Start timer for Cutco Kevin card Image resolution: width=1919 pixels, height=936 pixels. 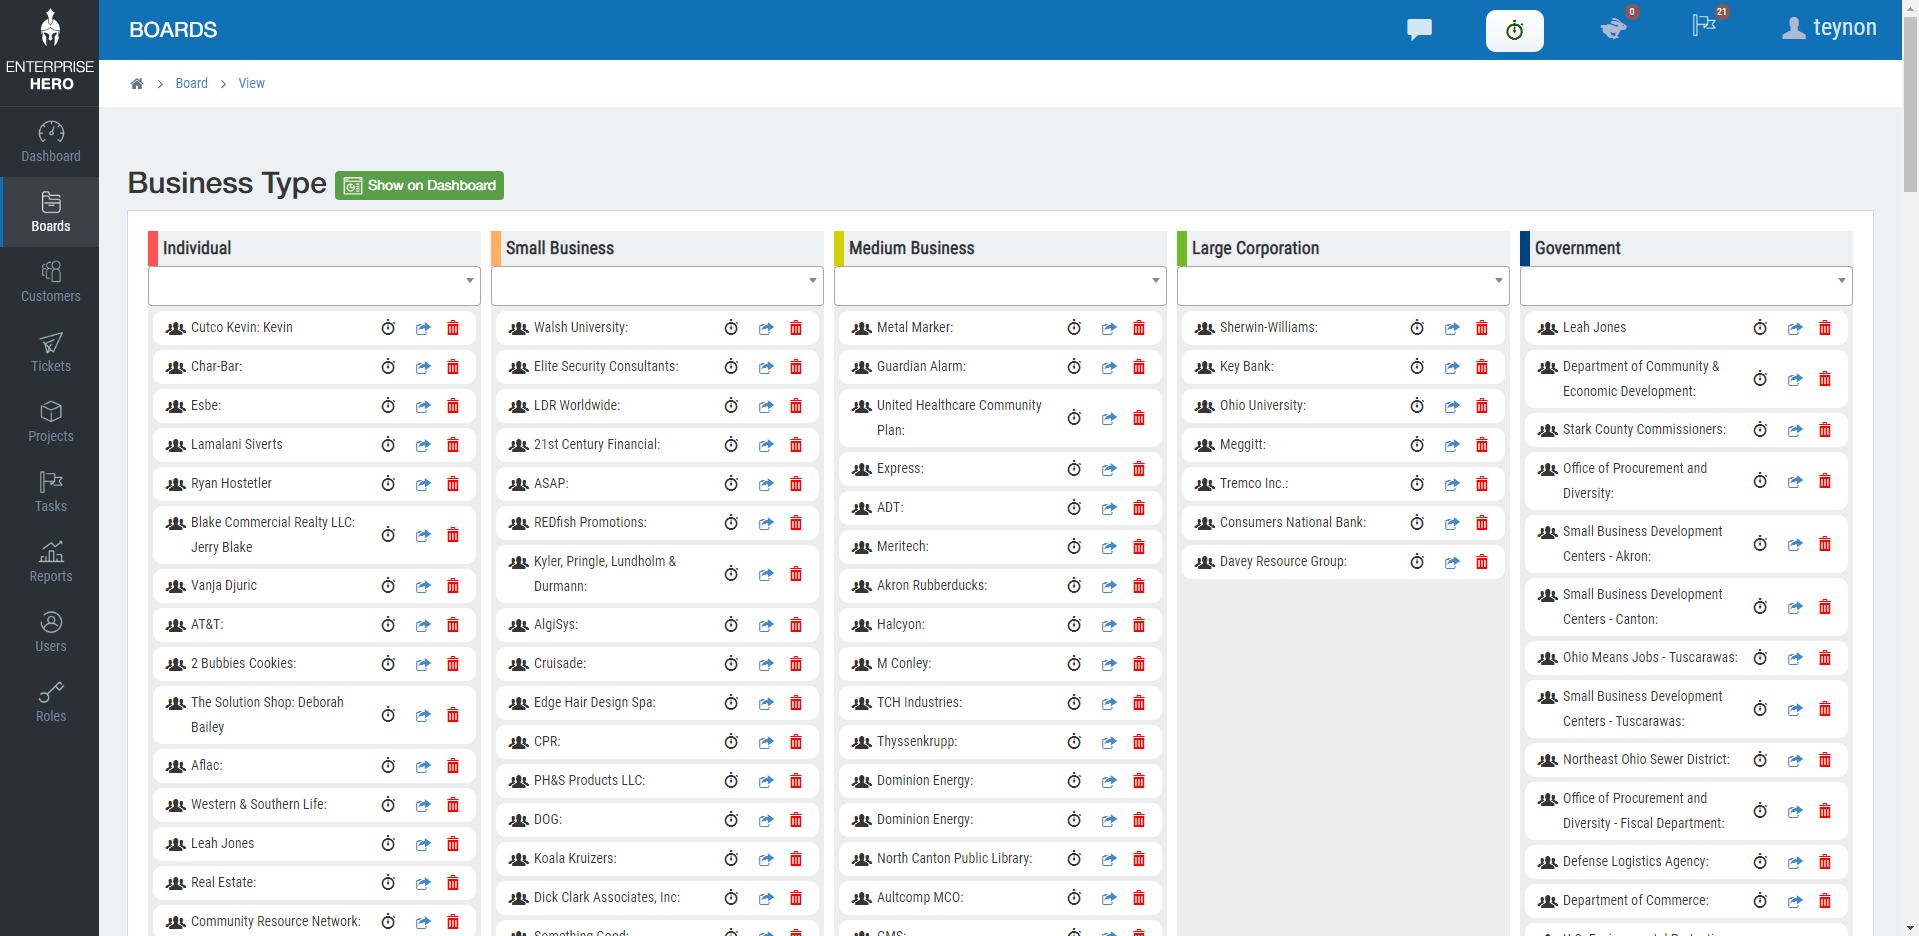click(388, 328)
